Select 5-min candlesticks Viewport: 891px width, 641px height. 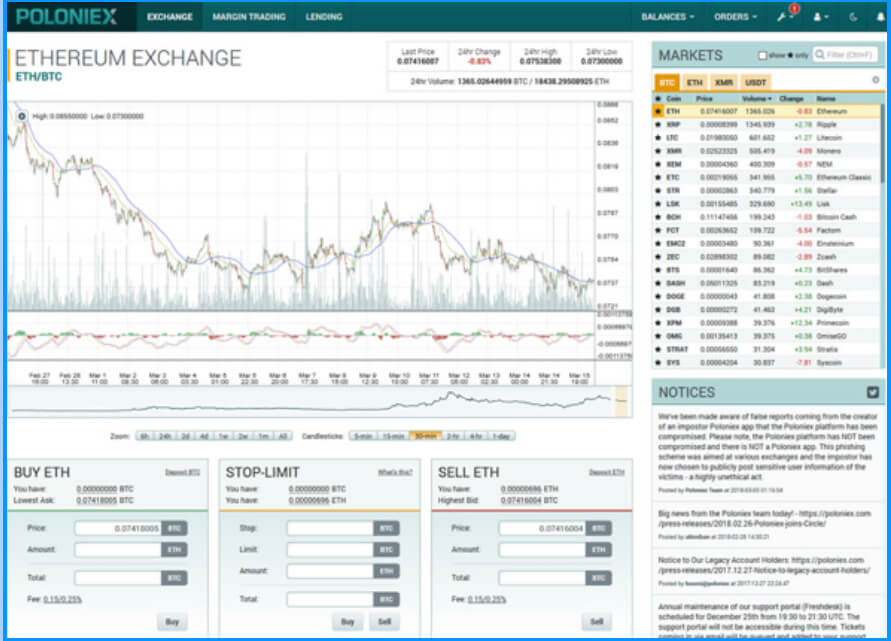click(x=363, y=436)
